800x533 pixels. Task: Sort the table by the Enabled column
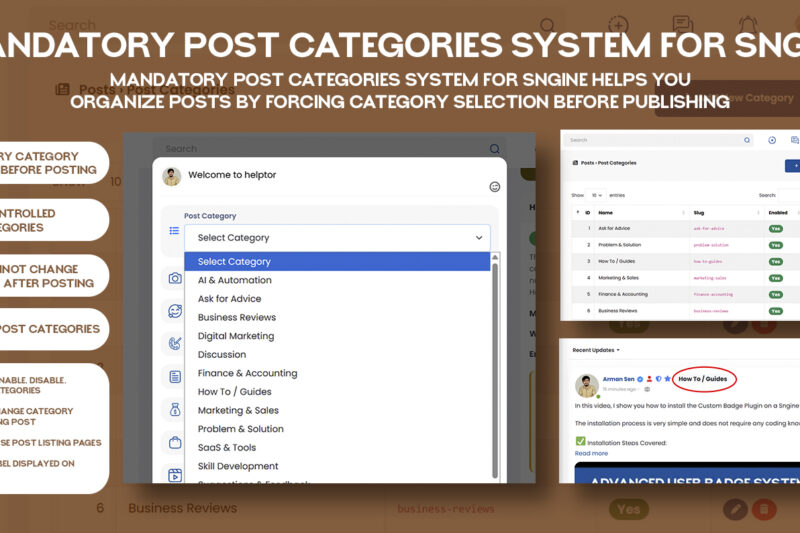779,213
